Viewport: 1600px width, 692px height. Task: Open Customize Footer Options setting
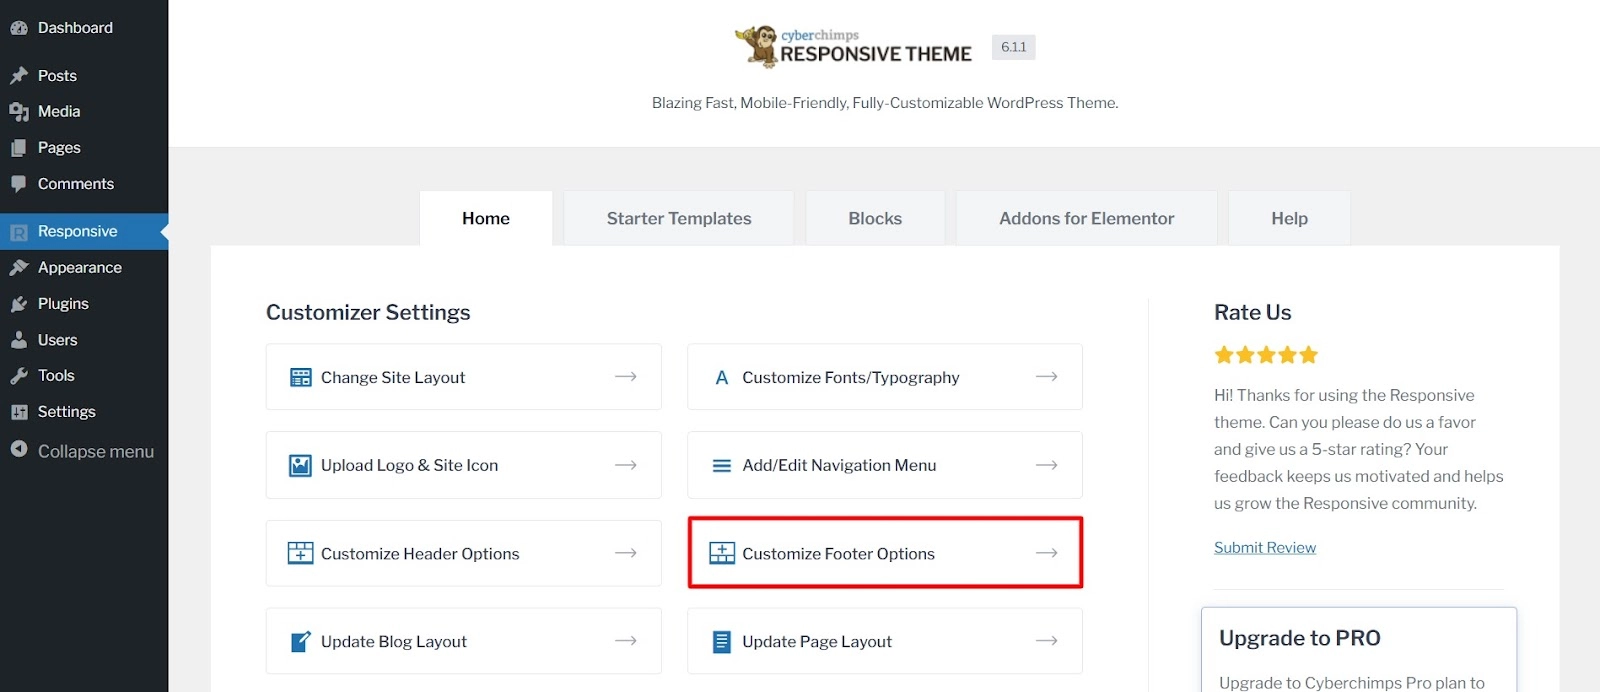tap(885, 553)
